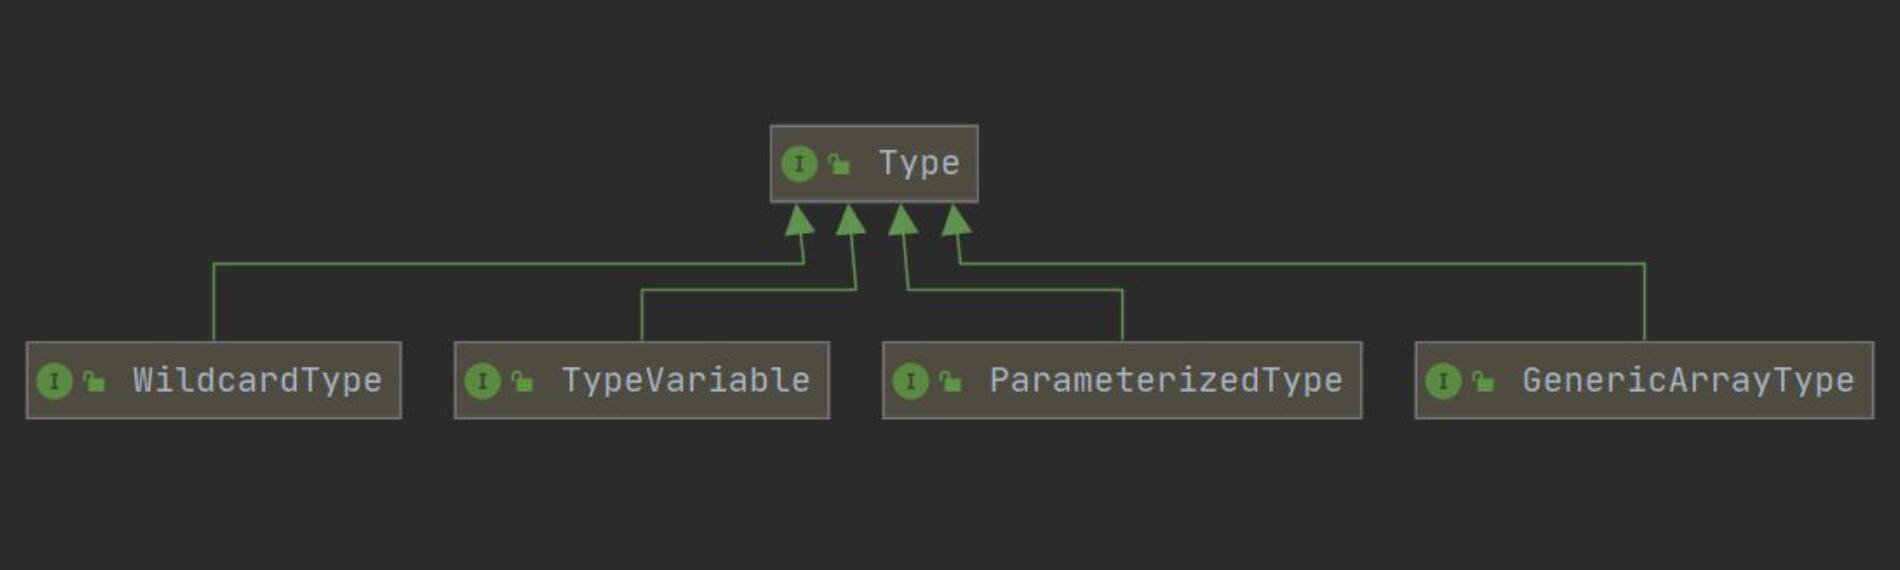The height and width of the screenshot is (570, 1900).
Task: Click the rightmost inheritance arrowhead under Type
Action: coord(956,221)
